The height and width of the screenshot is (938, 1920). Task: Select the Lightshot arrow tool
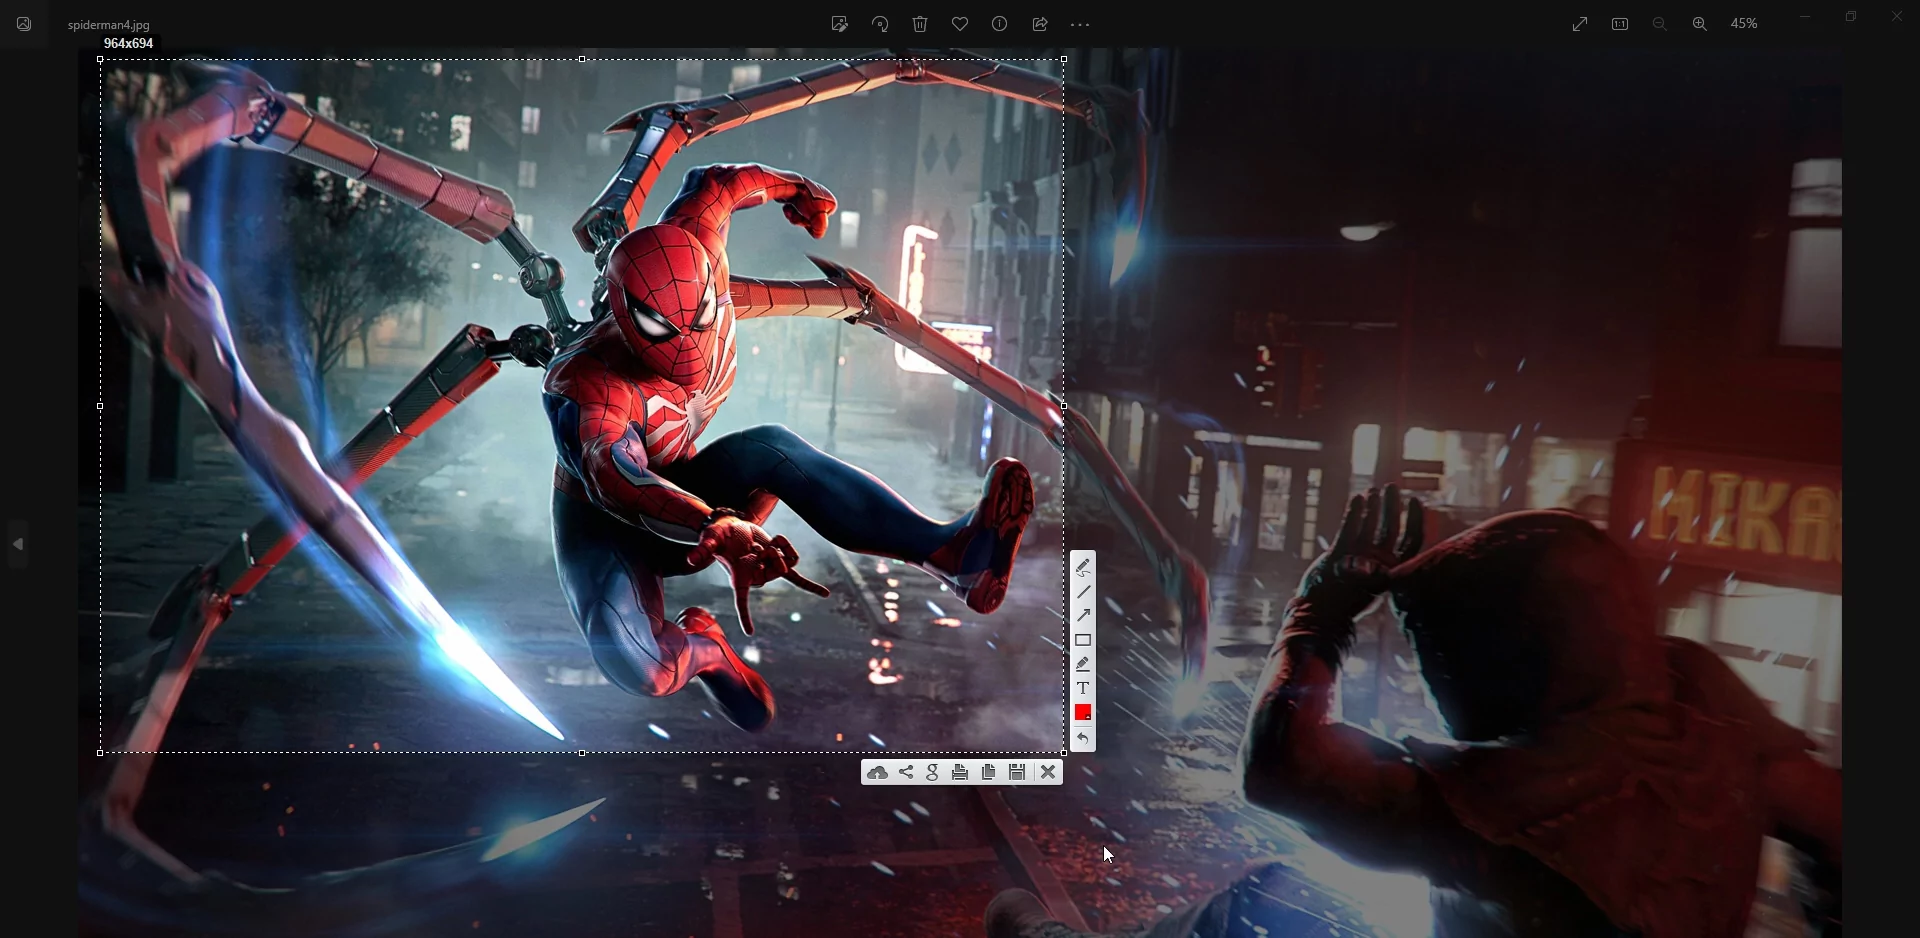coord(1083,616)
